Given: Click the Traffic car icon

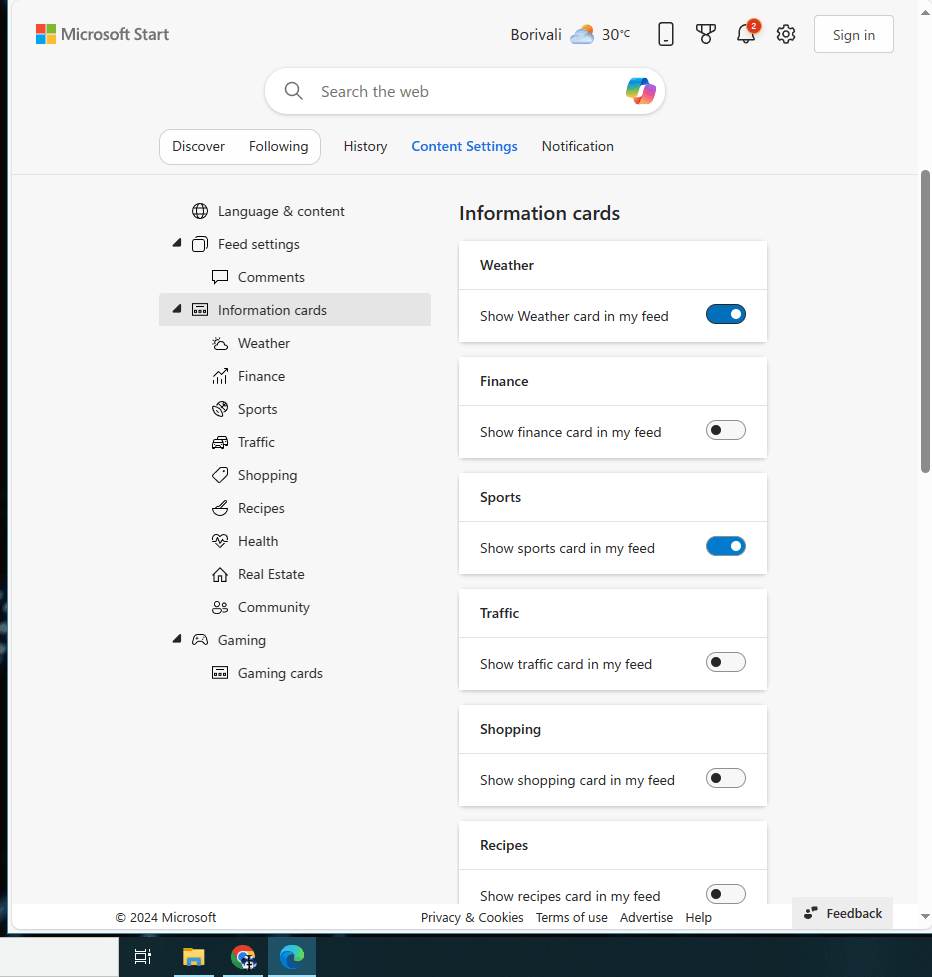Looking at the screenshot, I should [x=220, y=442].
